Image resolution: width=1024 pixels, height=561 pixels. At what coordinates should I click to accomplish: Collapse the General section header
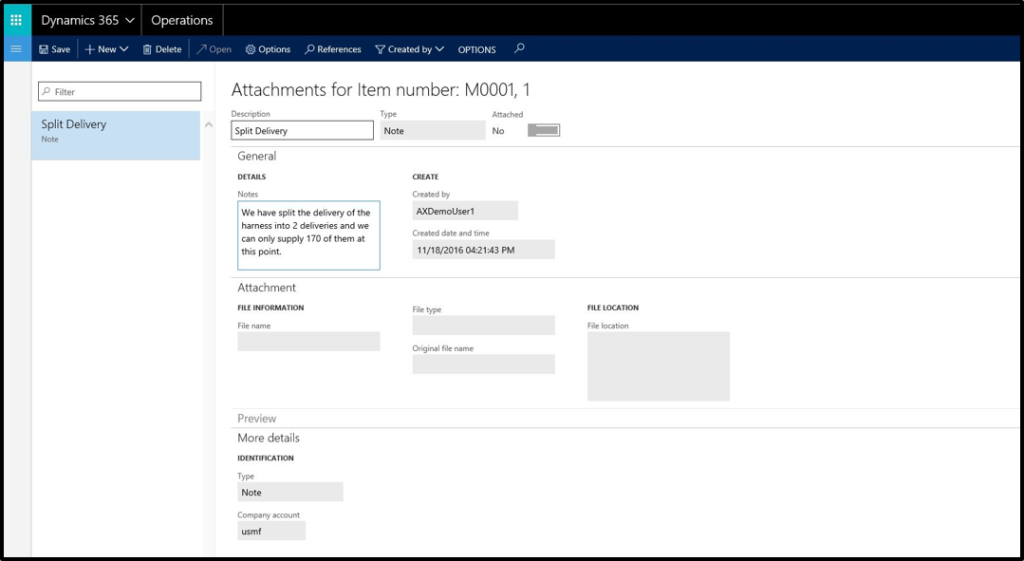(257, 156)
